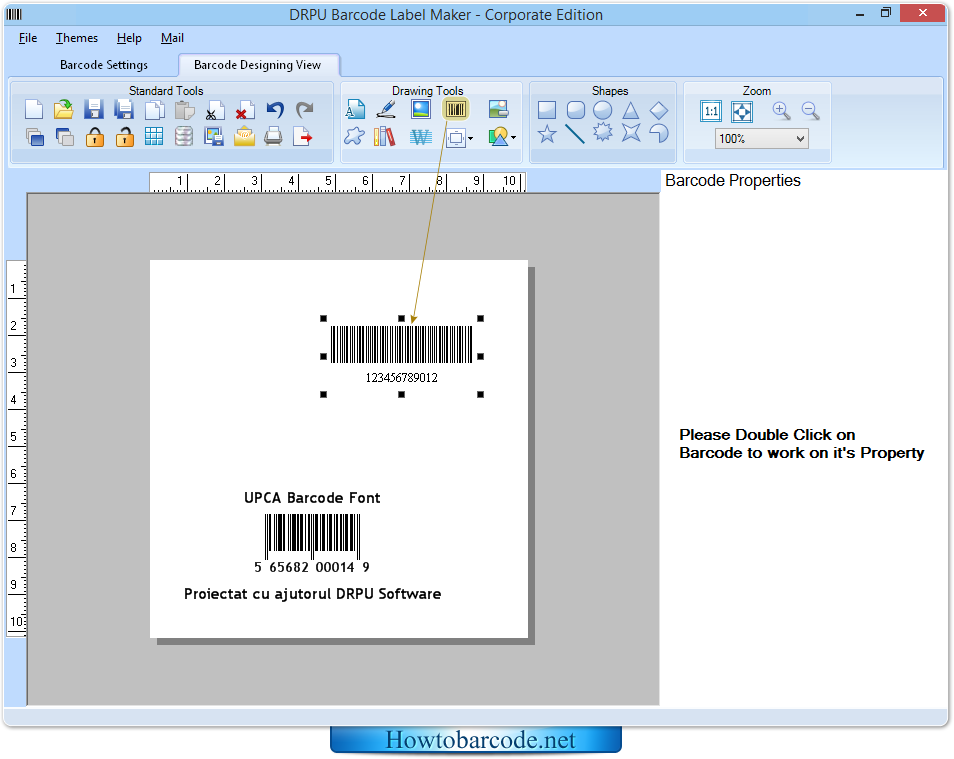Select the Proiectat cu ajutorul DRPU Software text
This screenshot has width=954, height=759.
(x=313, y=594)
